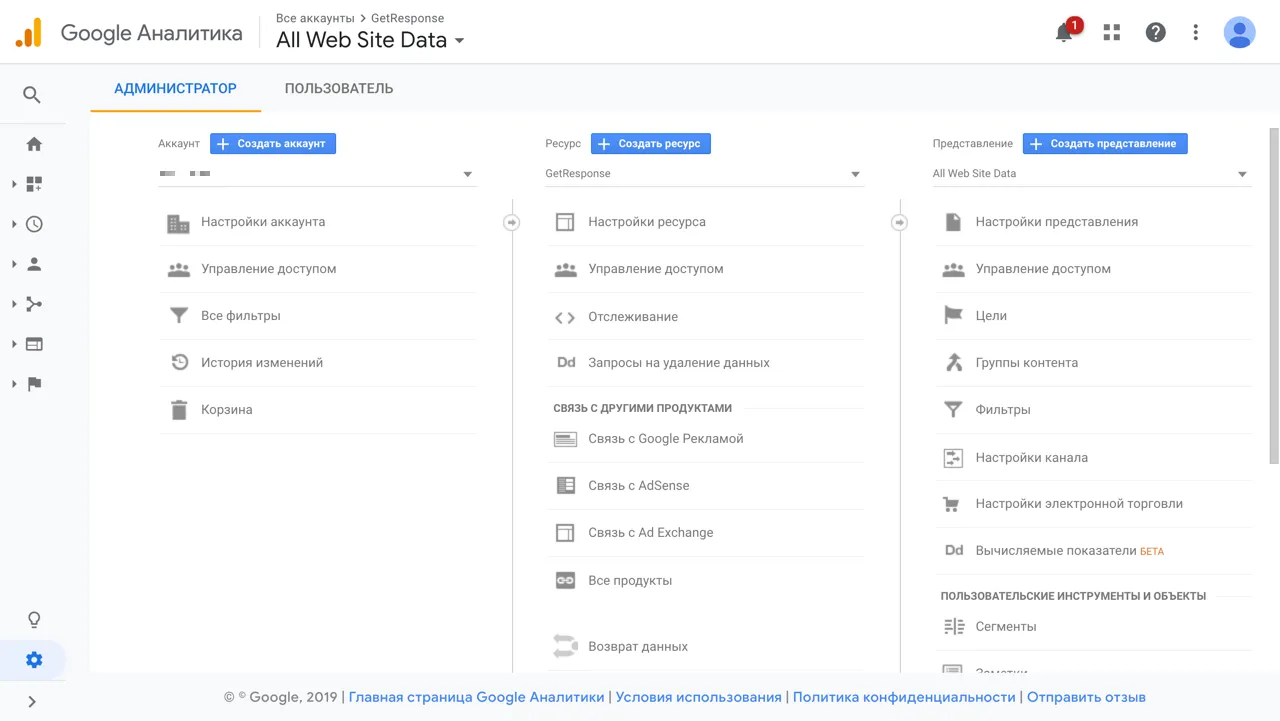
Task: Go to Home via sidebar house icon
Action: [x=34, y=144]
